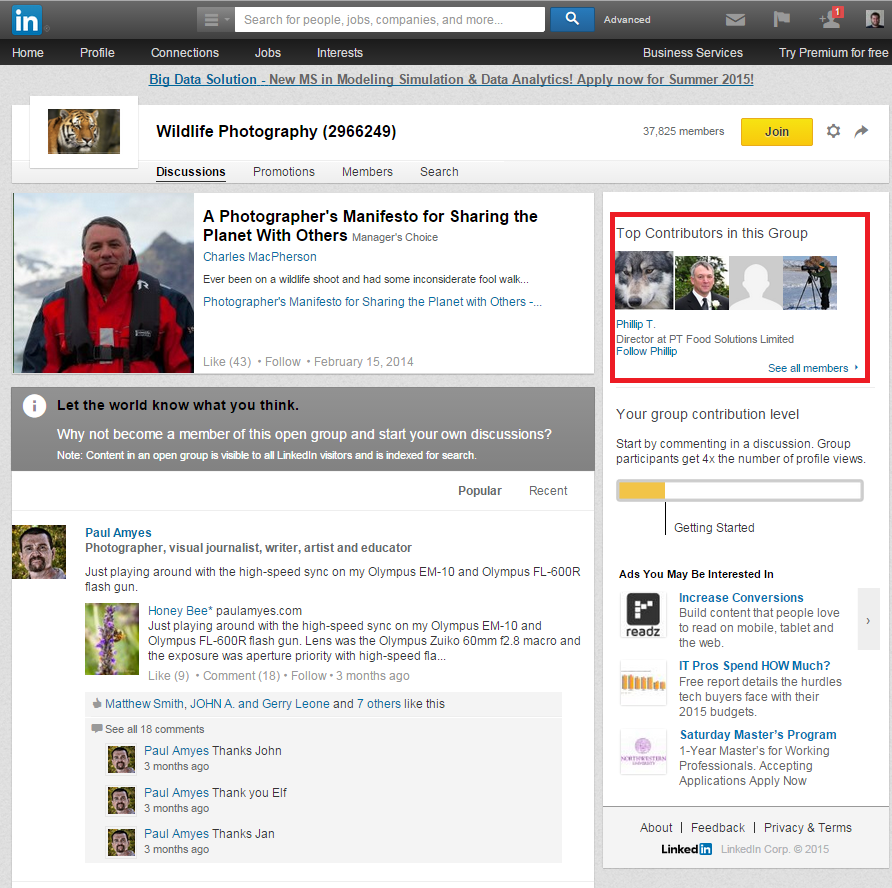Open the readz ad logo

(x=643, y=614)
